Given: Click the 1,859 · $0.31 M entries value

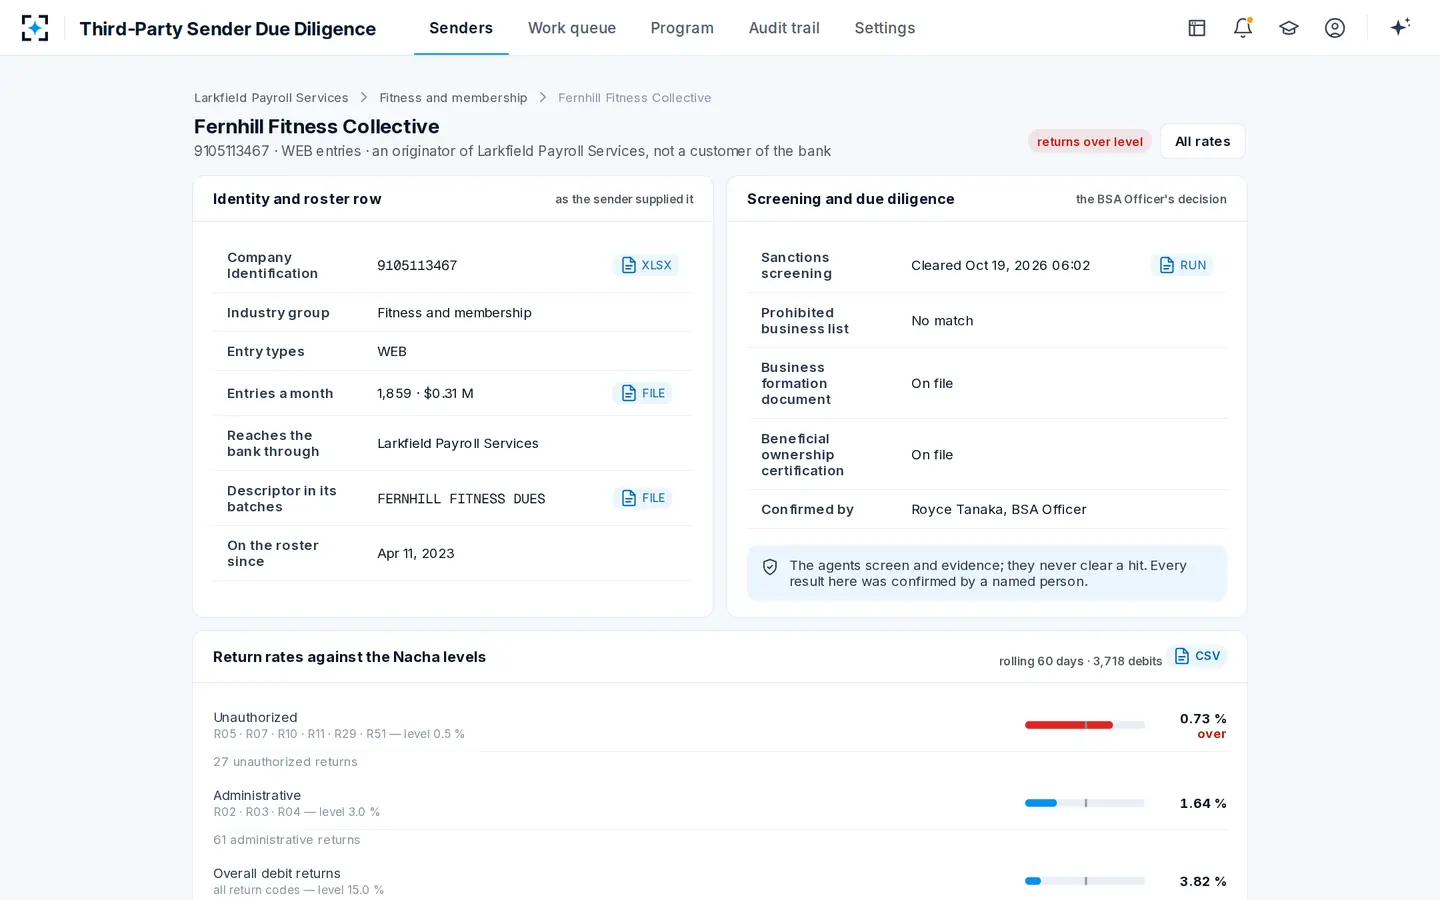Looking at the screenshot, I should [425, 394].
